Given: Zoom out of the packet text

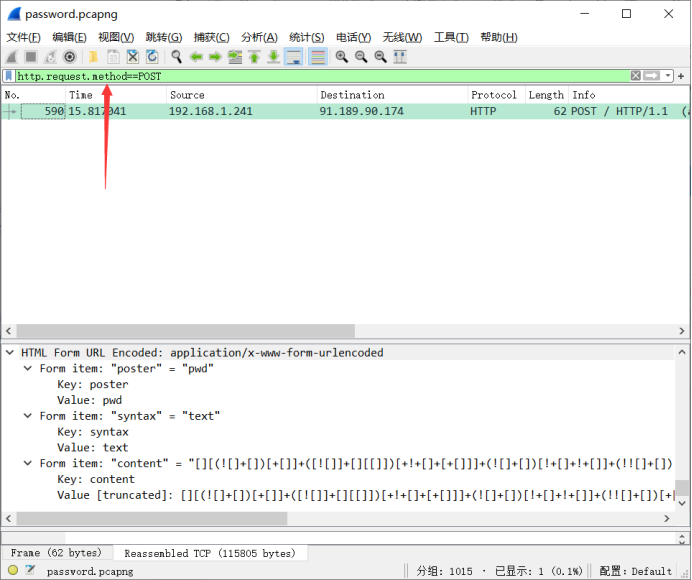Looking at the screenshot, I should coord(361,57).
